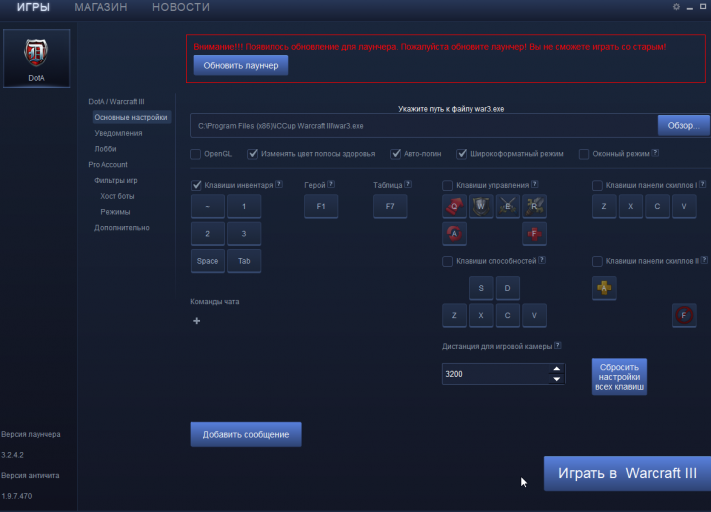The image size is (711, 512).
Task: Switch to the МАГАЗИН tab
Action: tap(101, 7)
